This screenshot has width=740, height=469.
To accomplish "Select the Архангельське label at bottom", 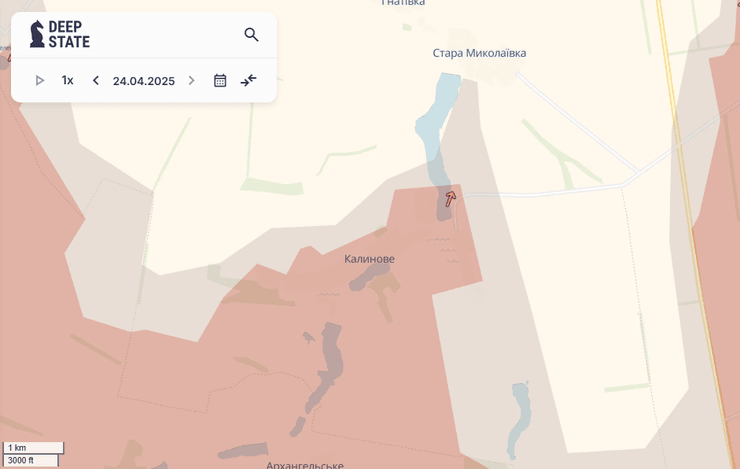I will point(305,465).
